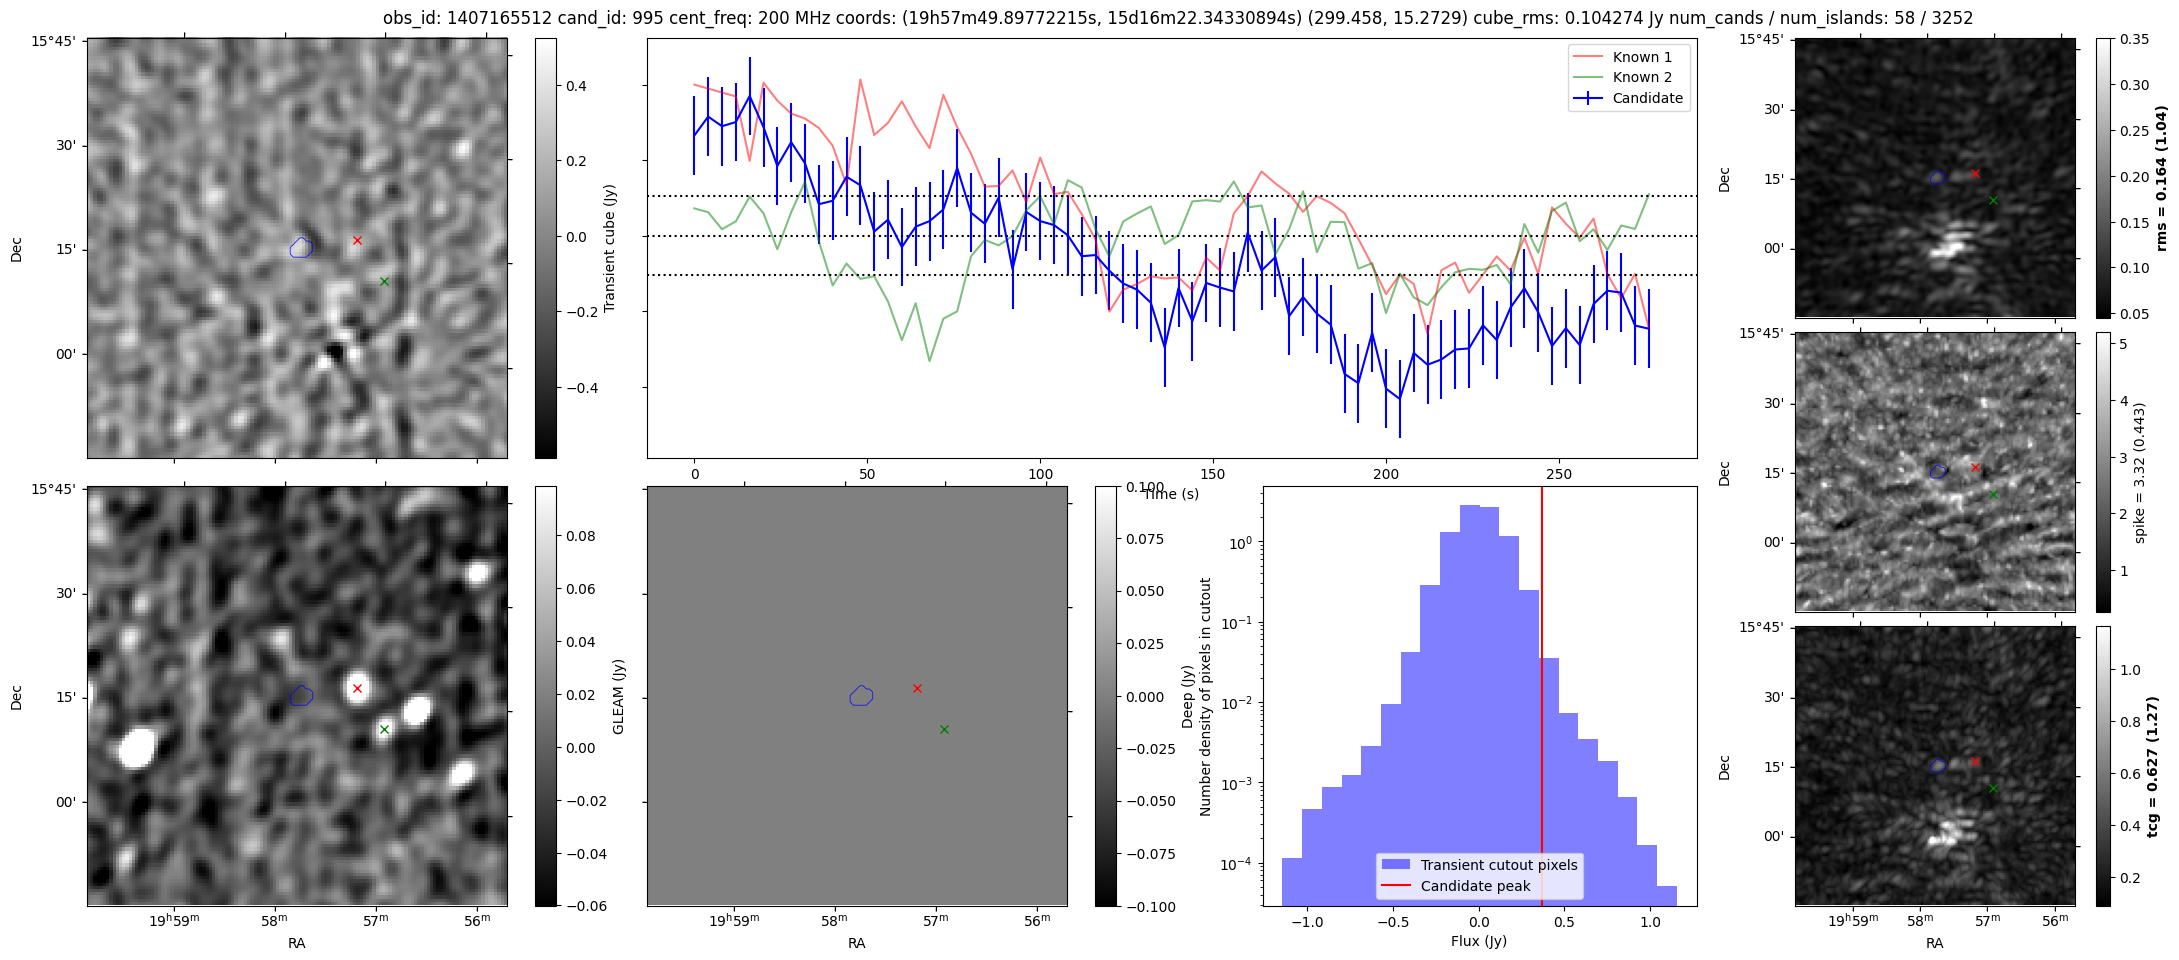This screenshot has width=2179, height=960.
Task: Click the green X marker in the rms map
Action: [x=1993, y=200]
